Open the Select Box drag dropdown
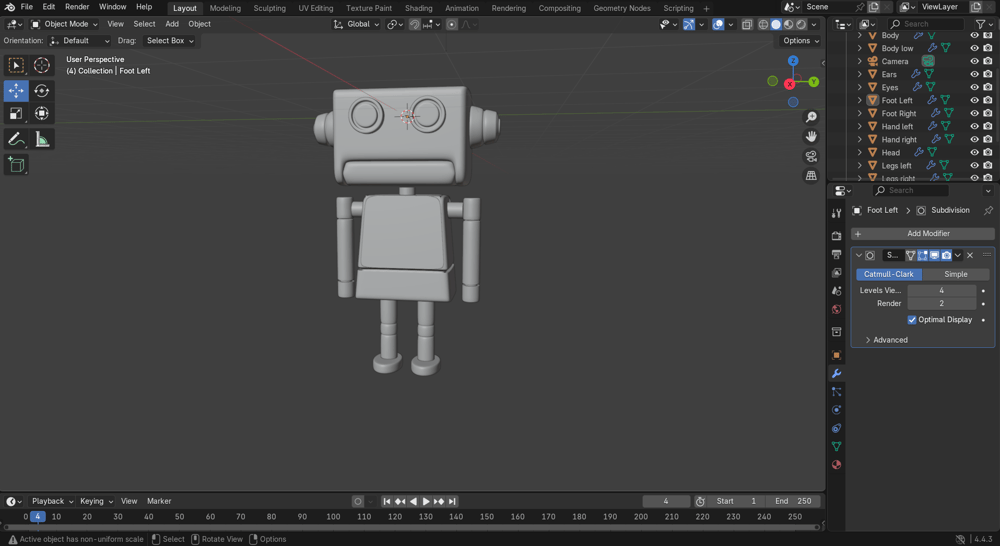1000x546 pixels. click(168, 41)
